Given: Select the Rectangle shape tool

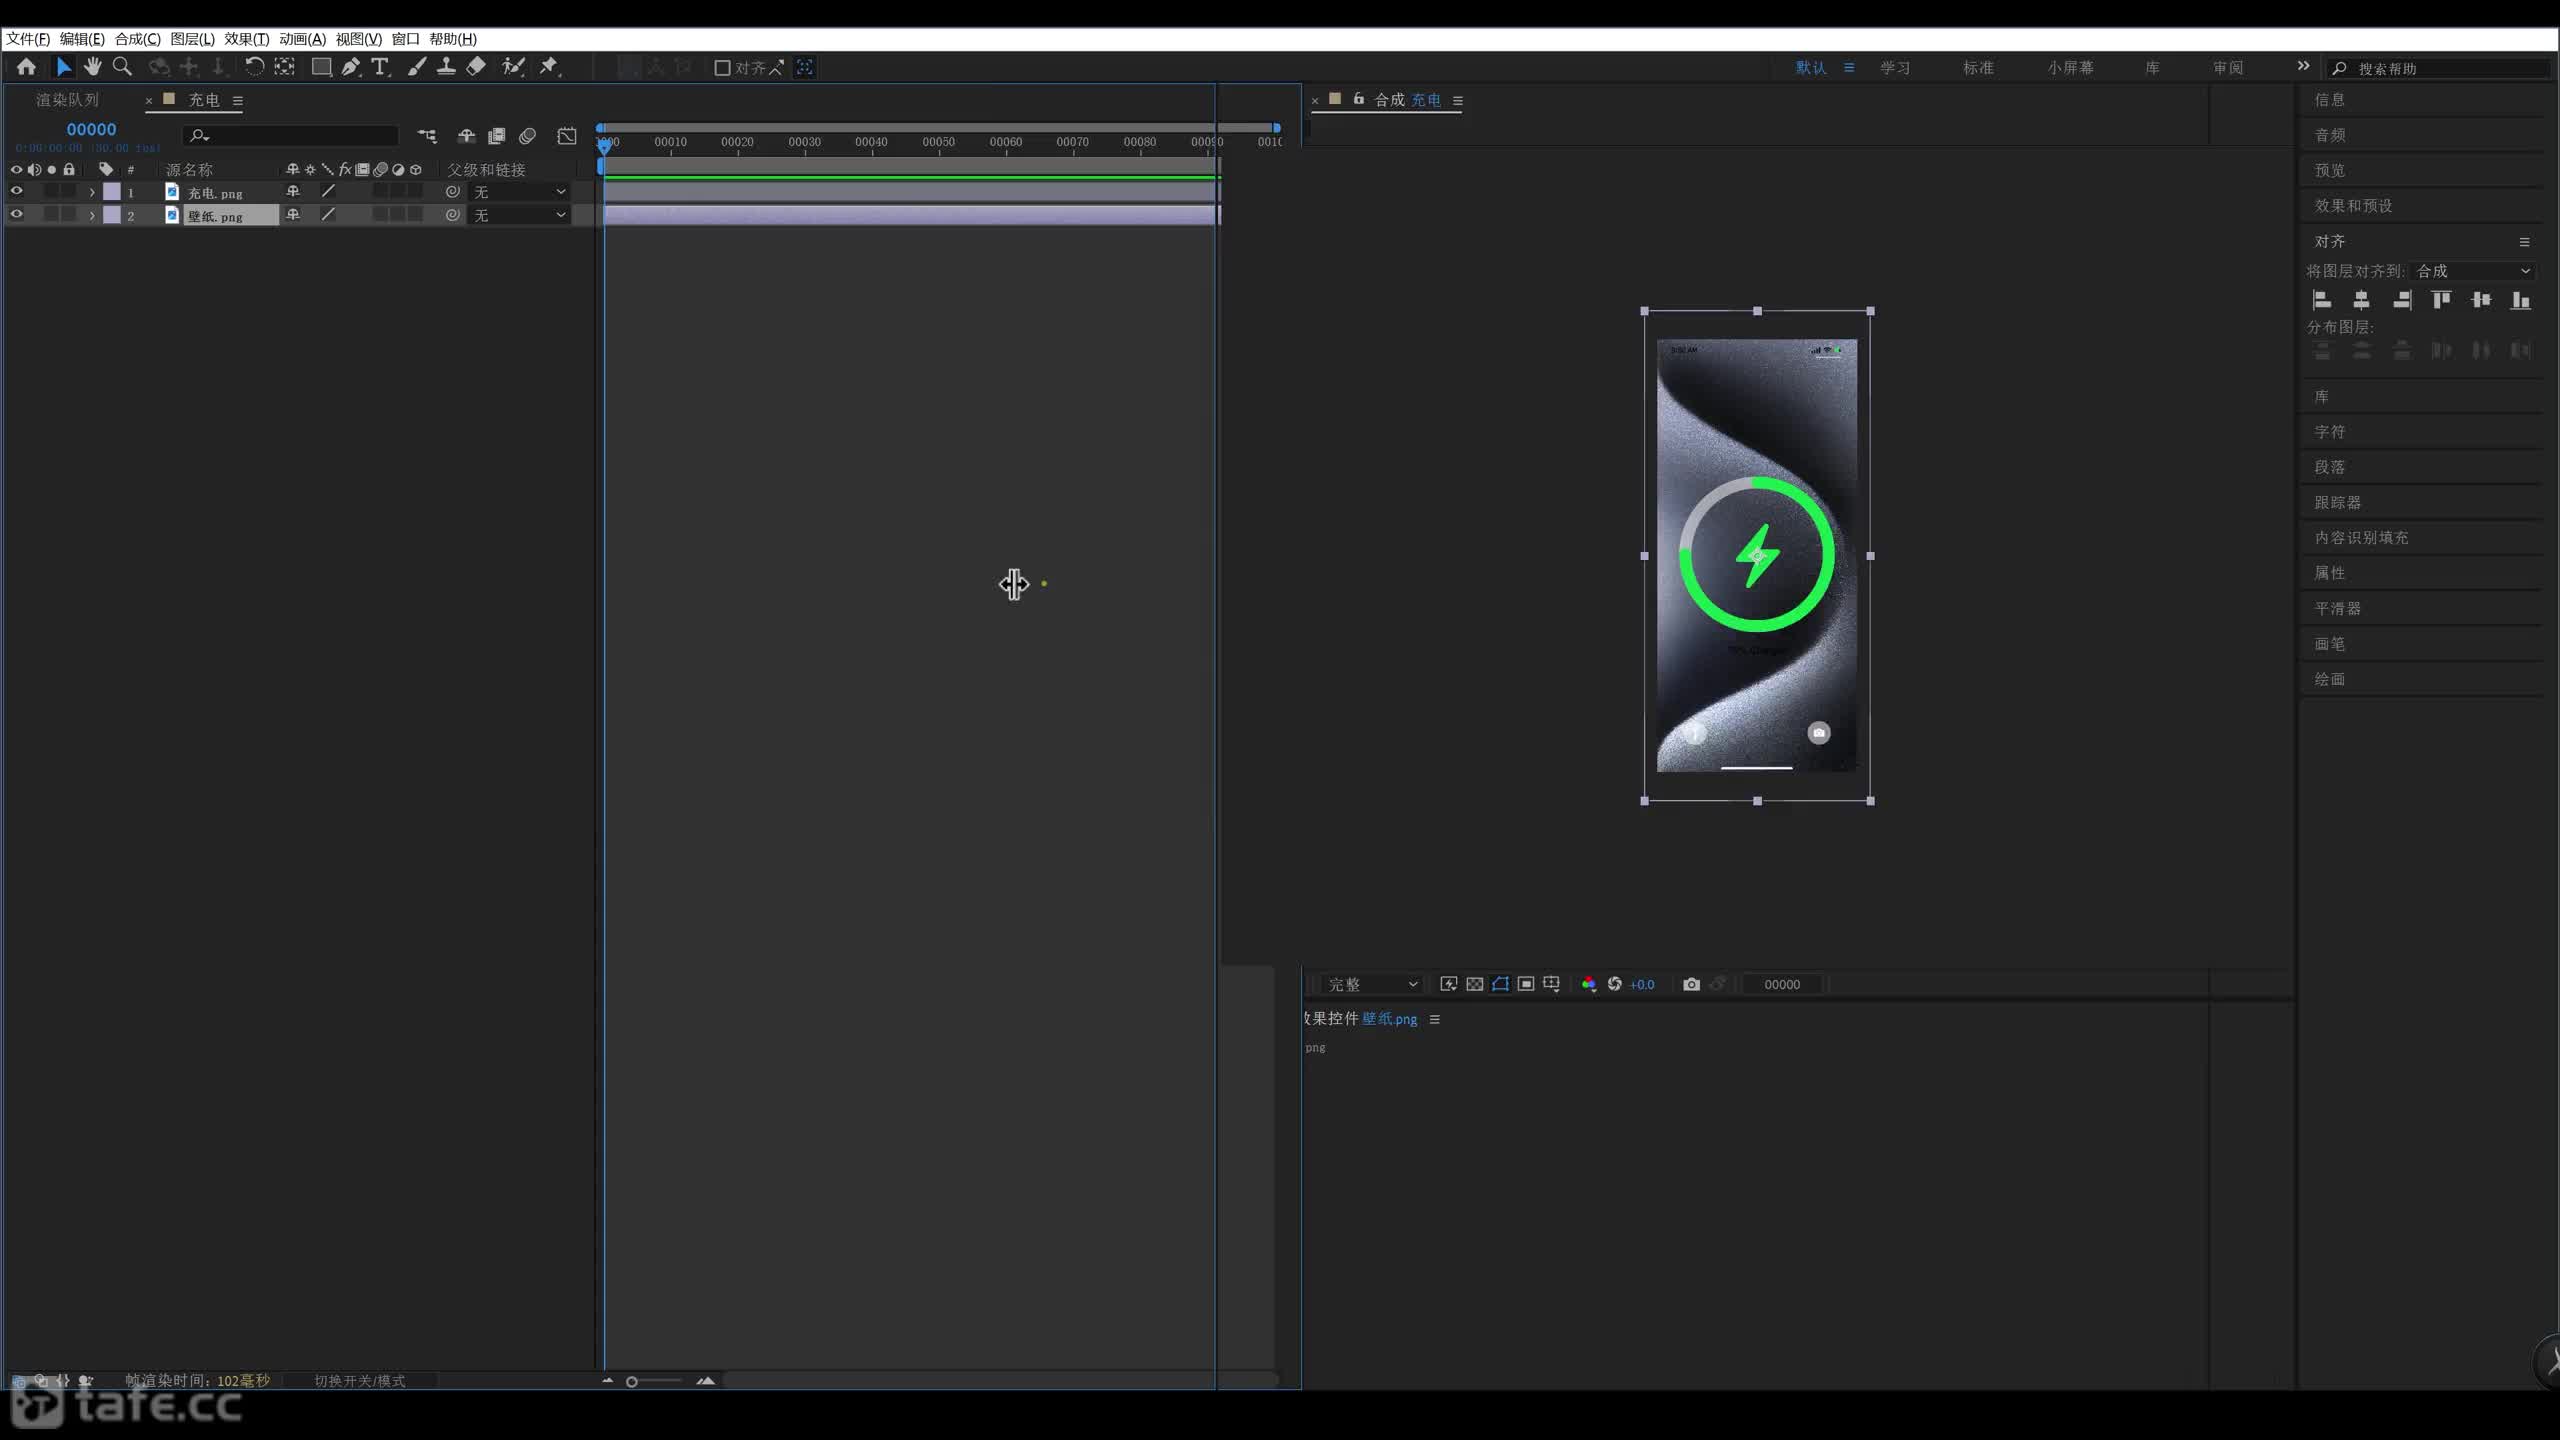Looking at the screenshot, I should (321, 67).
